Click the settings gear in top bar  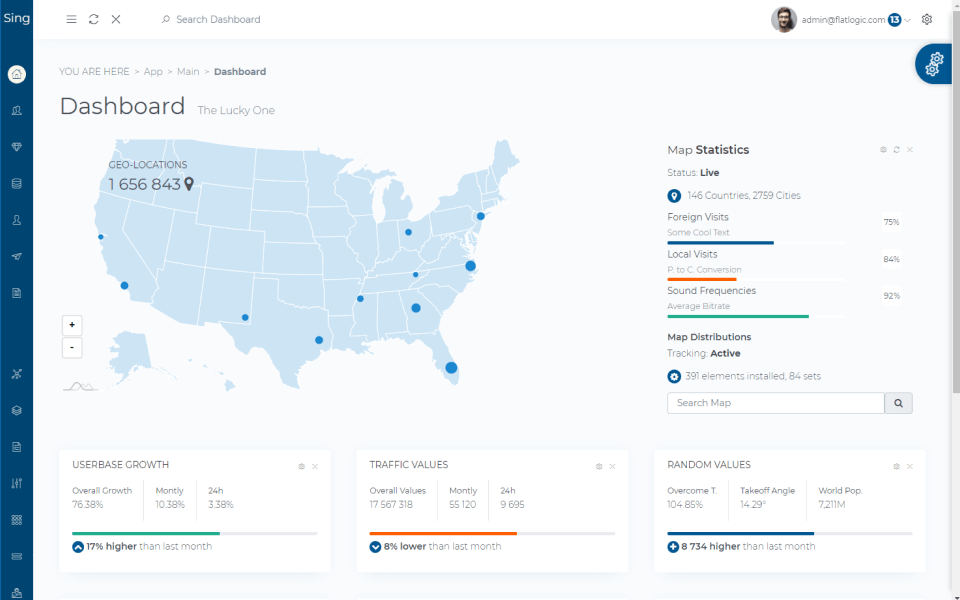click(927, 19)
